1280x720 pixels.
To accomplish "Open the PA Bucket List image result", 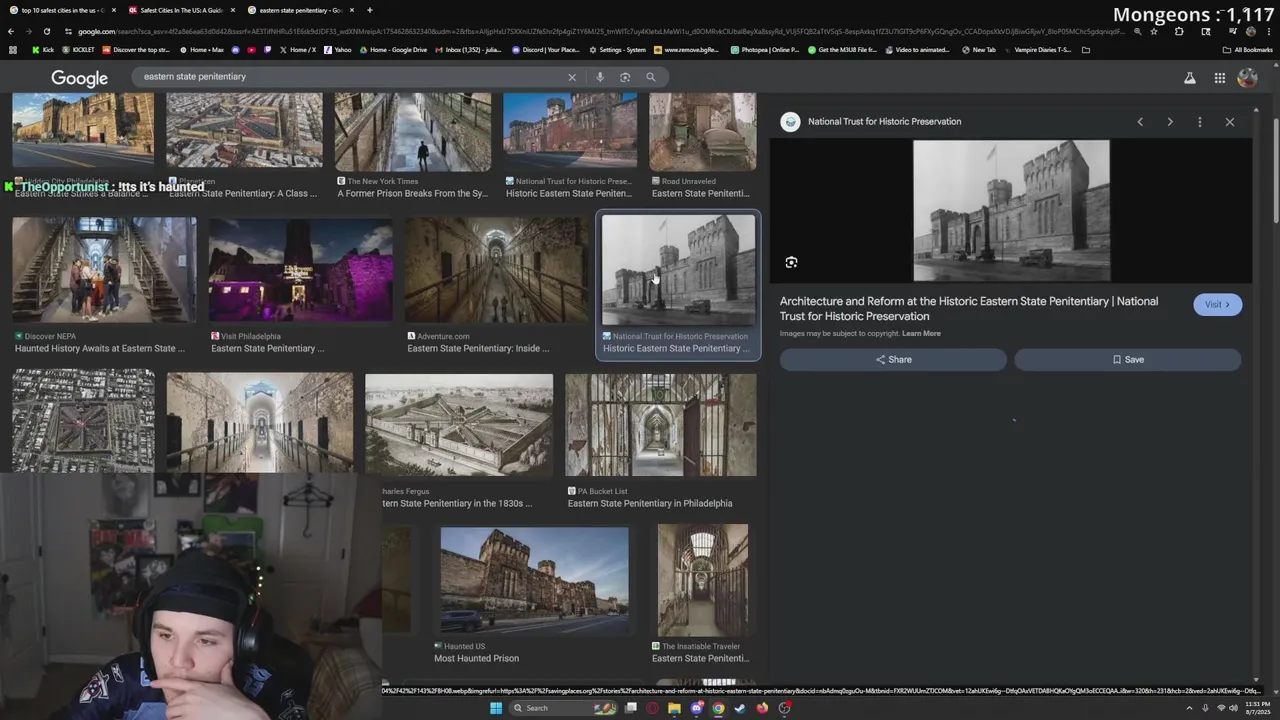I will [x=660, y=425].
